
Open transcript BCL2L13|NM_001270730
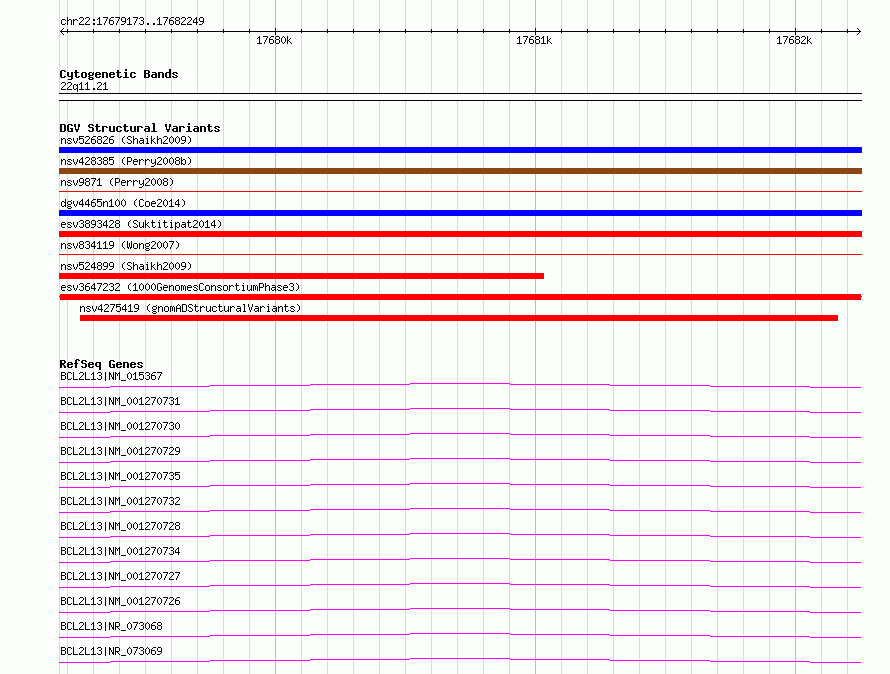point(120,426)
